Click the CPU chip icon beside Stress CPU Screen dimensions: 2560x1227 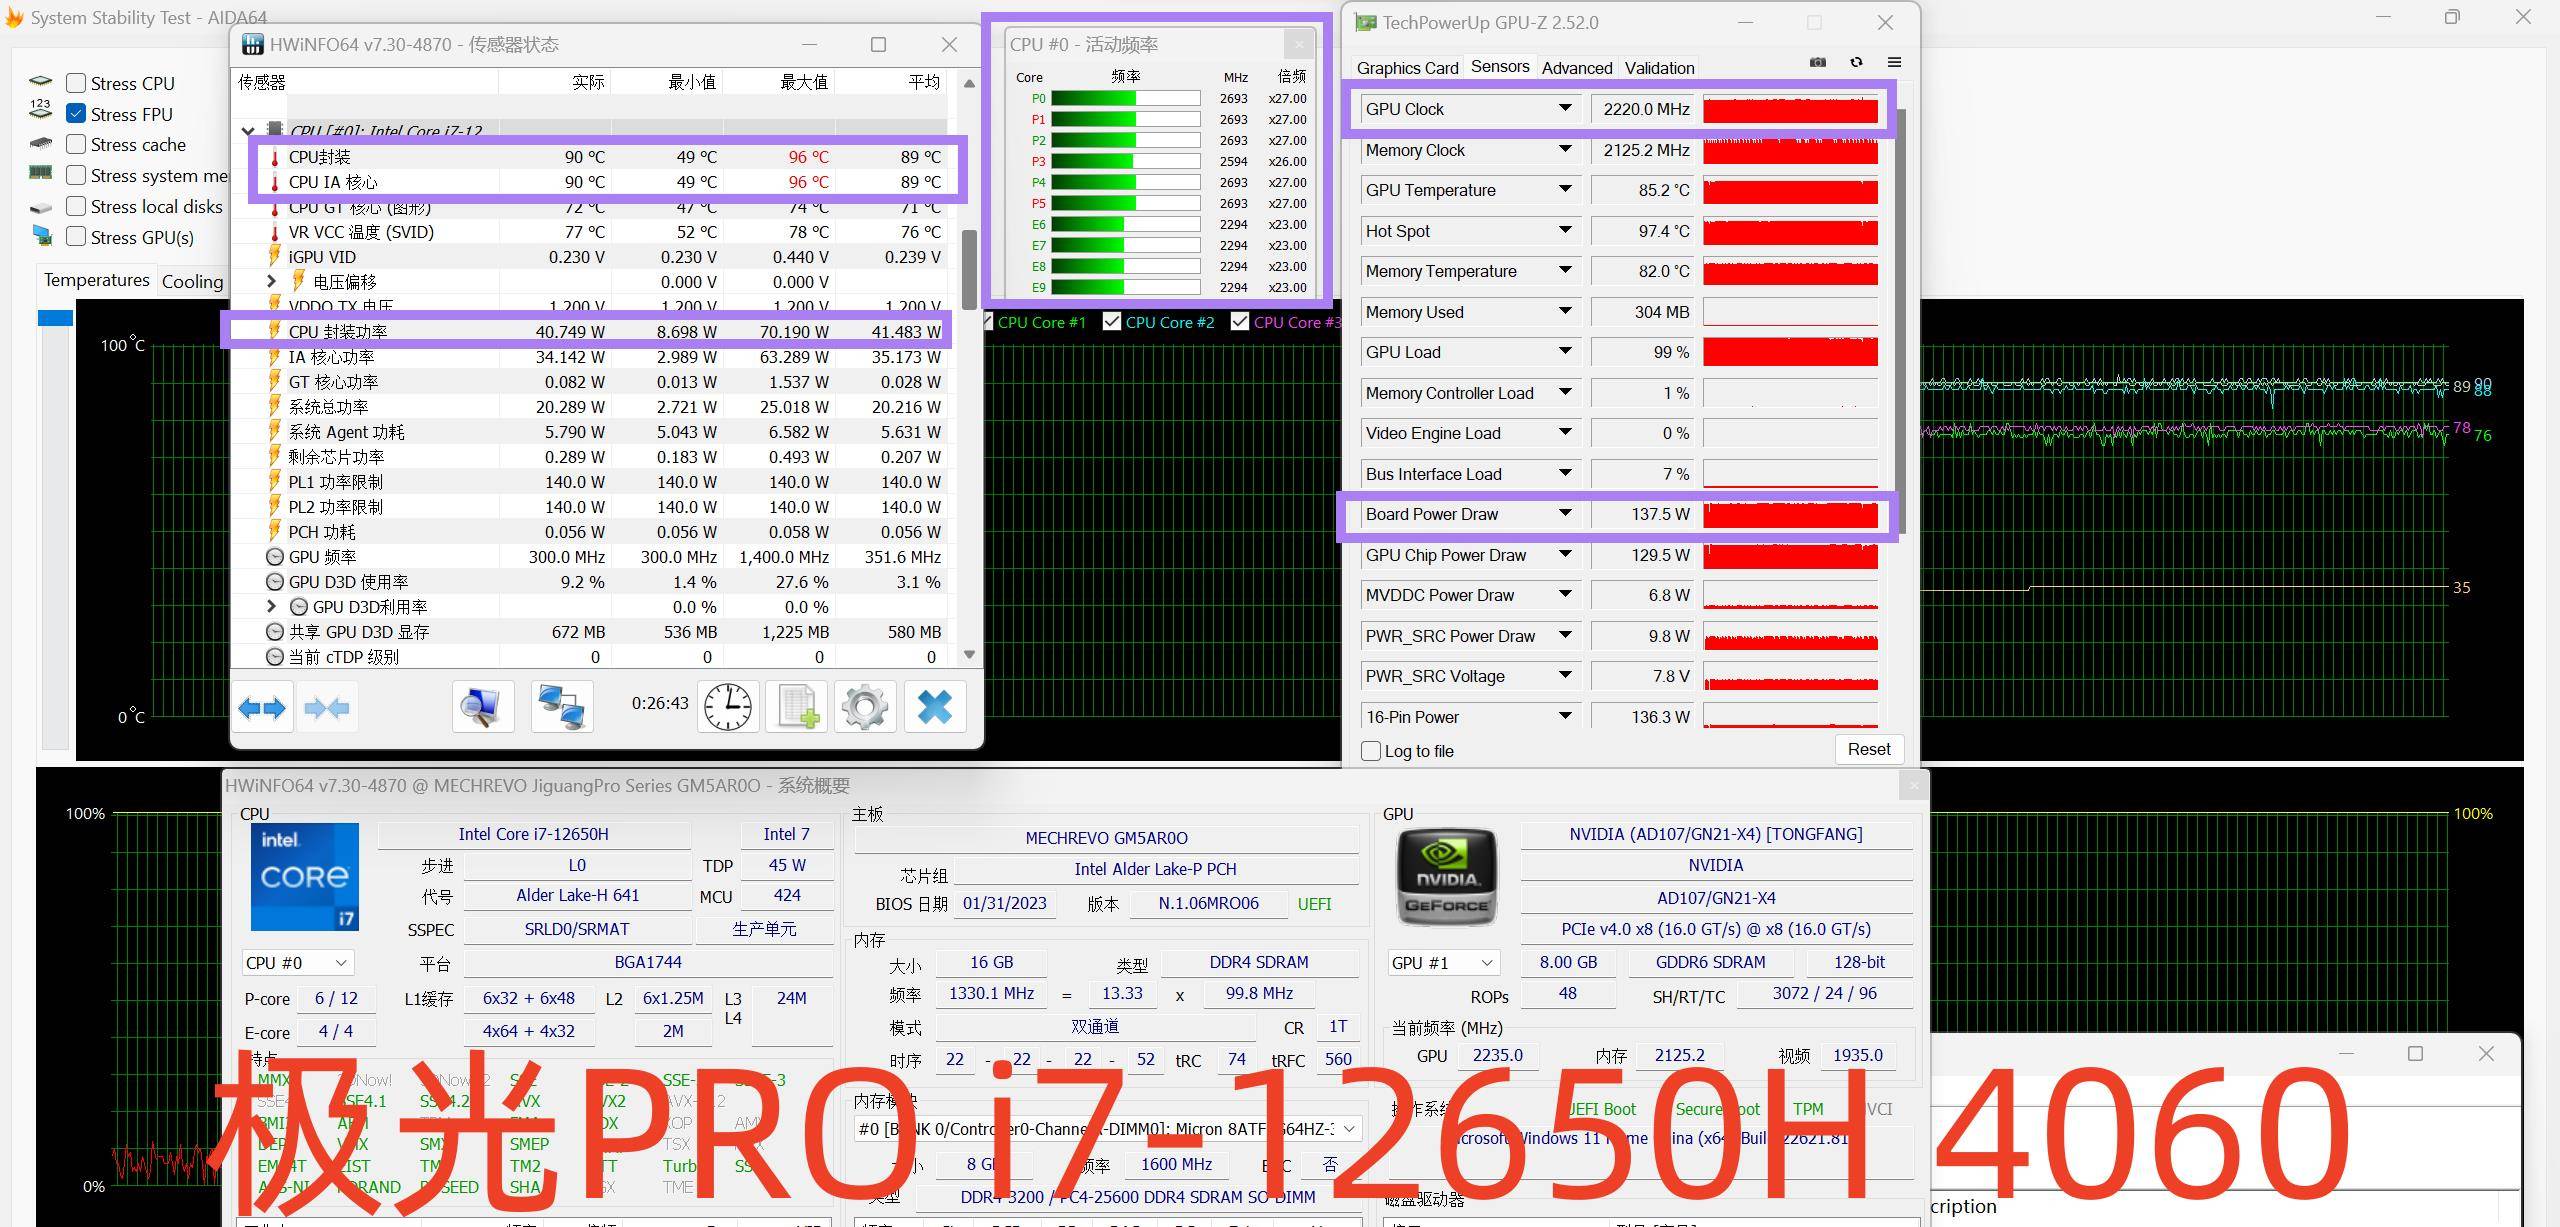pyautogui.click(x=40, y=82)
